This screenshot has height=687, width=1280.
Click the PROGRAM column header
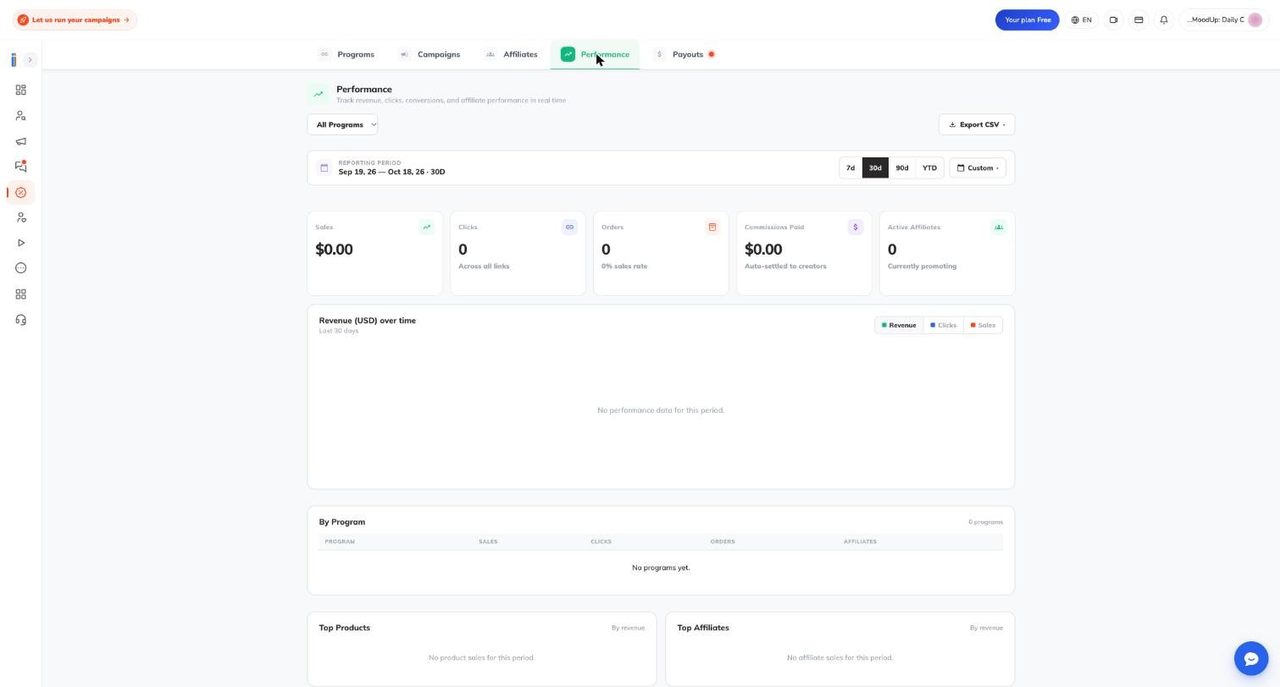click(x=340, y=542)
